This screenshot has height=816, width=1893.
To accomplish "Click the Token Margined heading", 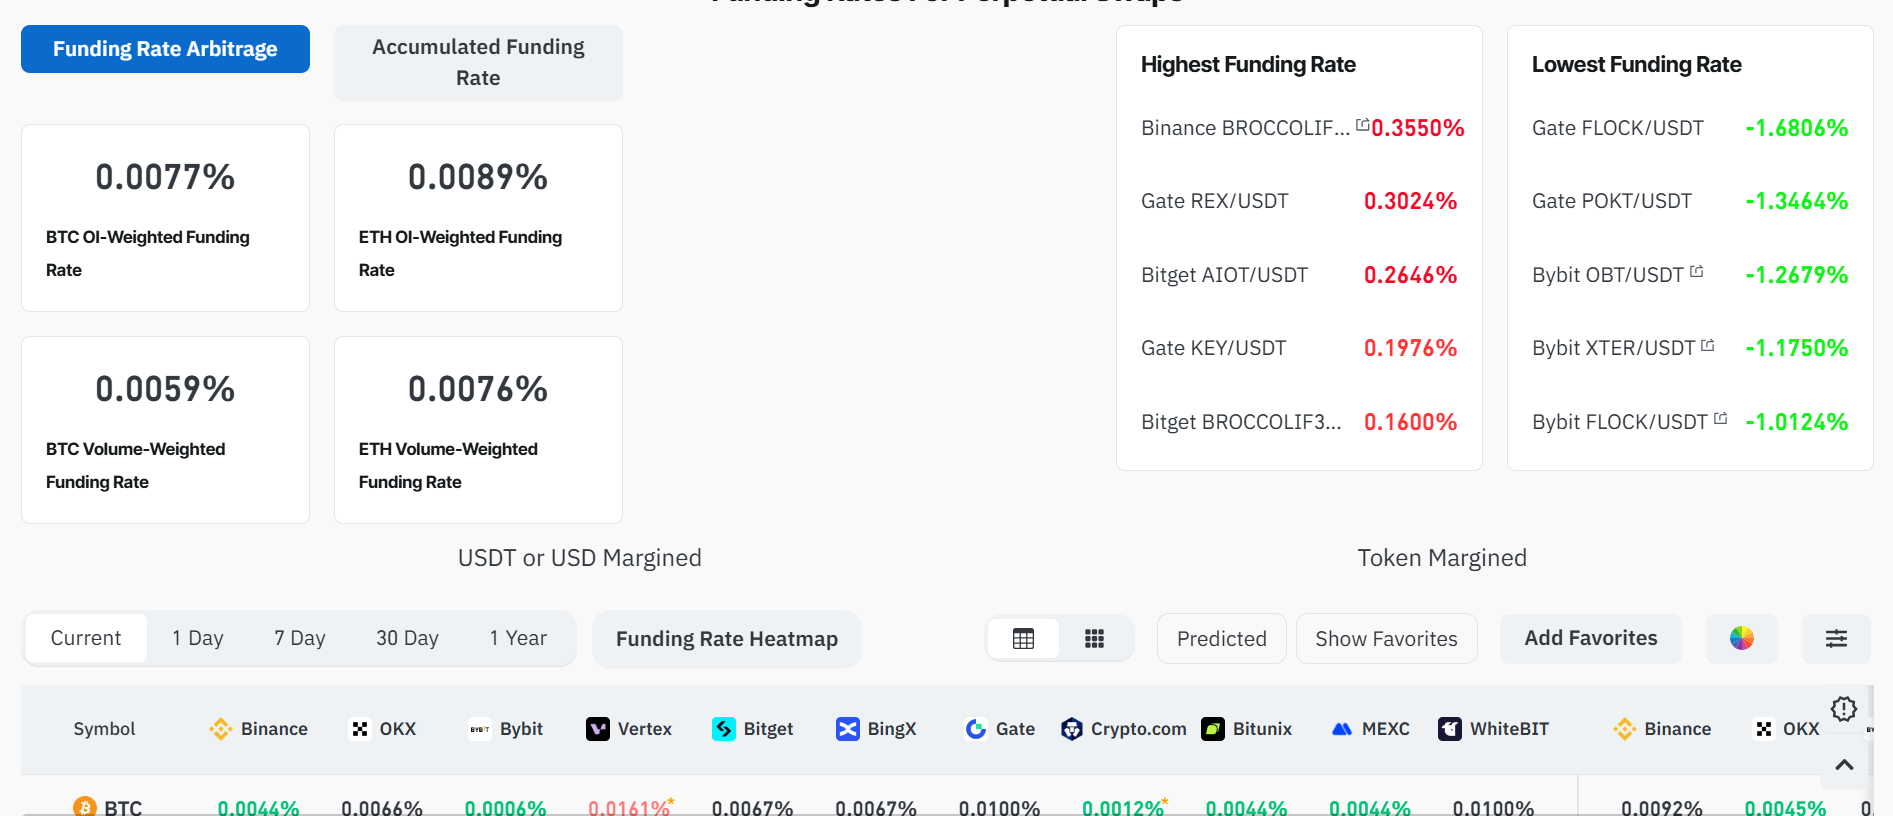I will point(1442,558).
